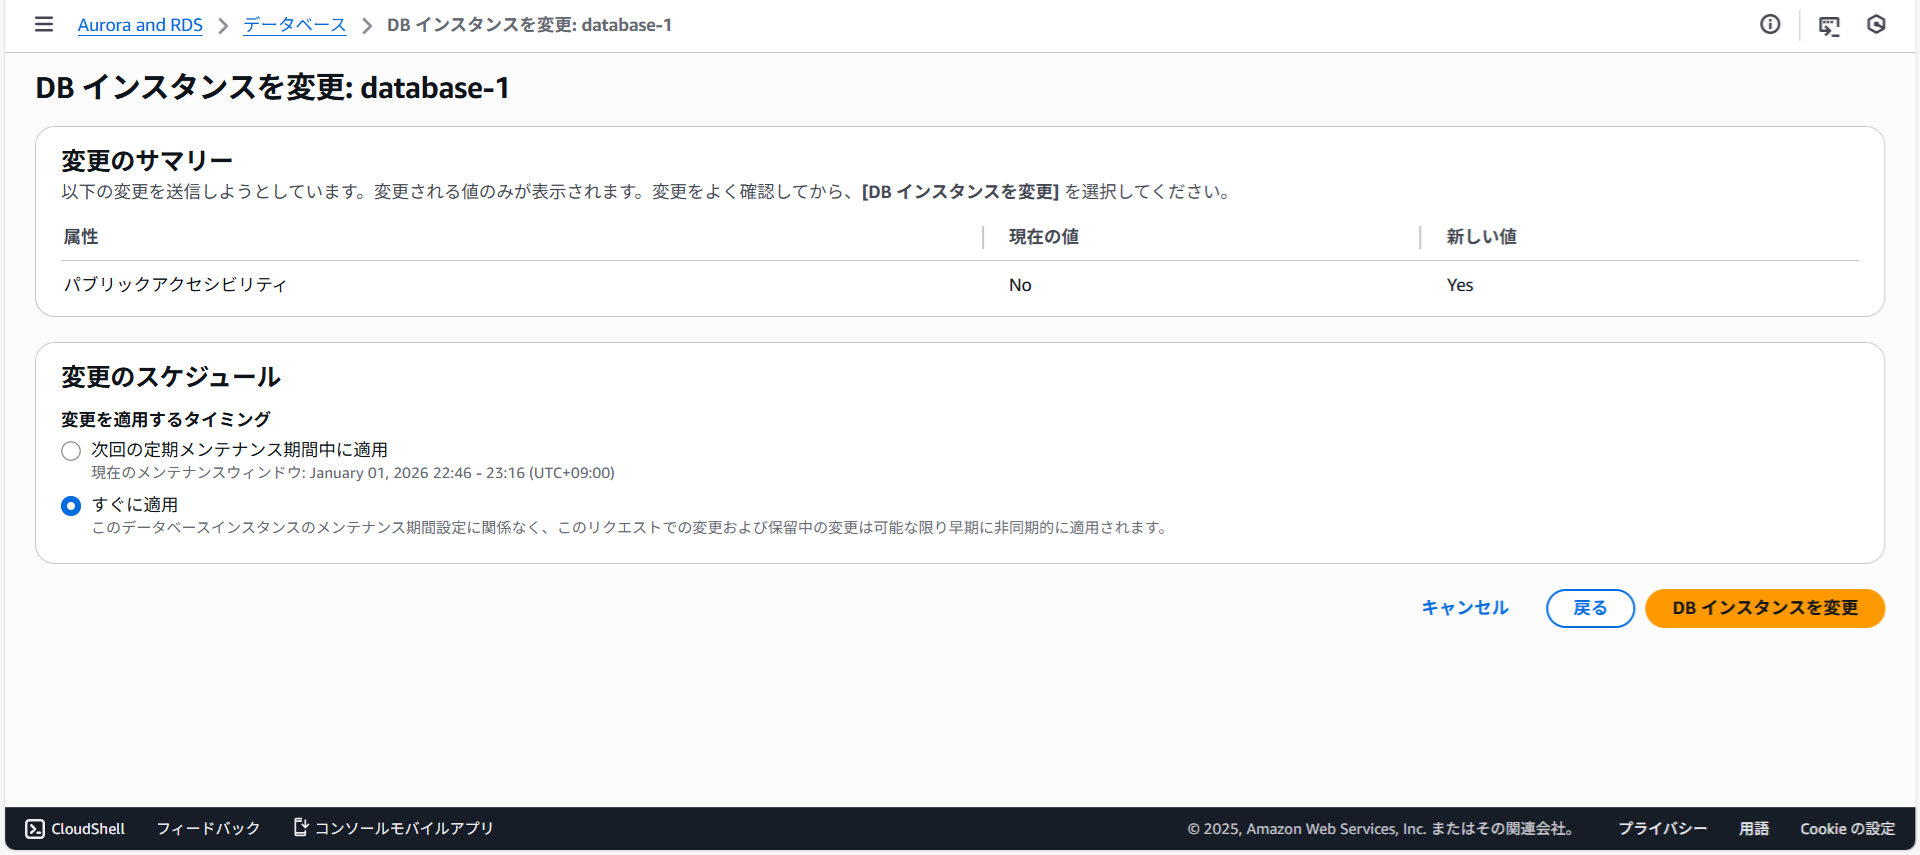The width and height of the screenshot is (1920, 855).
Task: Click the キャンセル link
Action: click(1464, 608)
